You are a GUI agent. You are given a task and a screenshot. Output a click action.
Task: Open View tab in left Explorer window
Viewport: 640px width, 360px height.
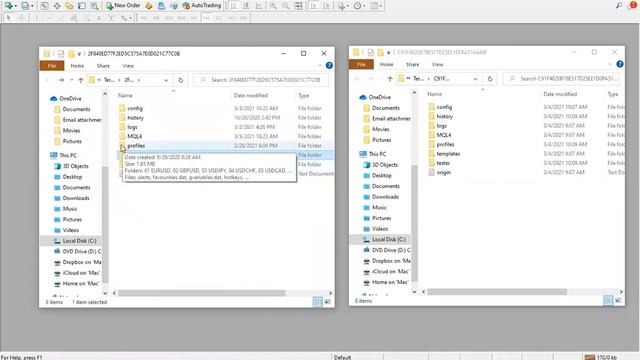128,66
